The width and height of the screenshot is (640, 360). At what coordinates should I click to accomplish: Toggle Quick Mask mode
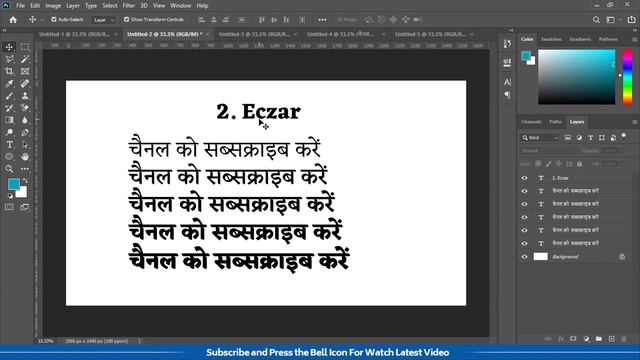[9, 207]
